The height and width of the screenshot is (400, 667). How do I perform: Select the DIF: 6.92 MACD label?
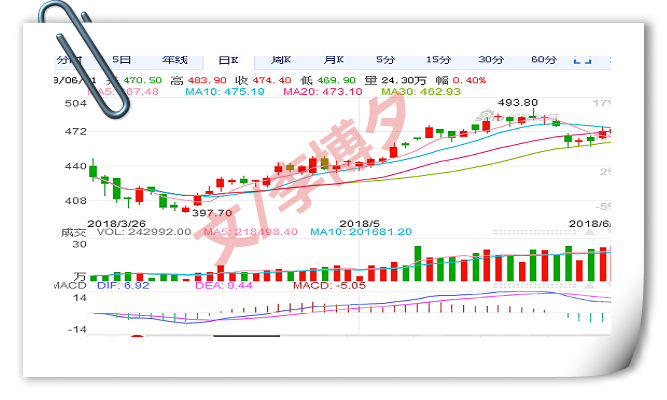123,286
